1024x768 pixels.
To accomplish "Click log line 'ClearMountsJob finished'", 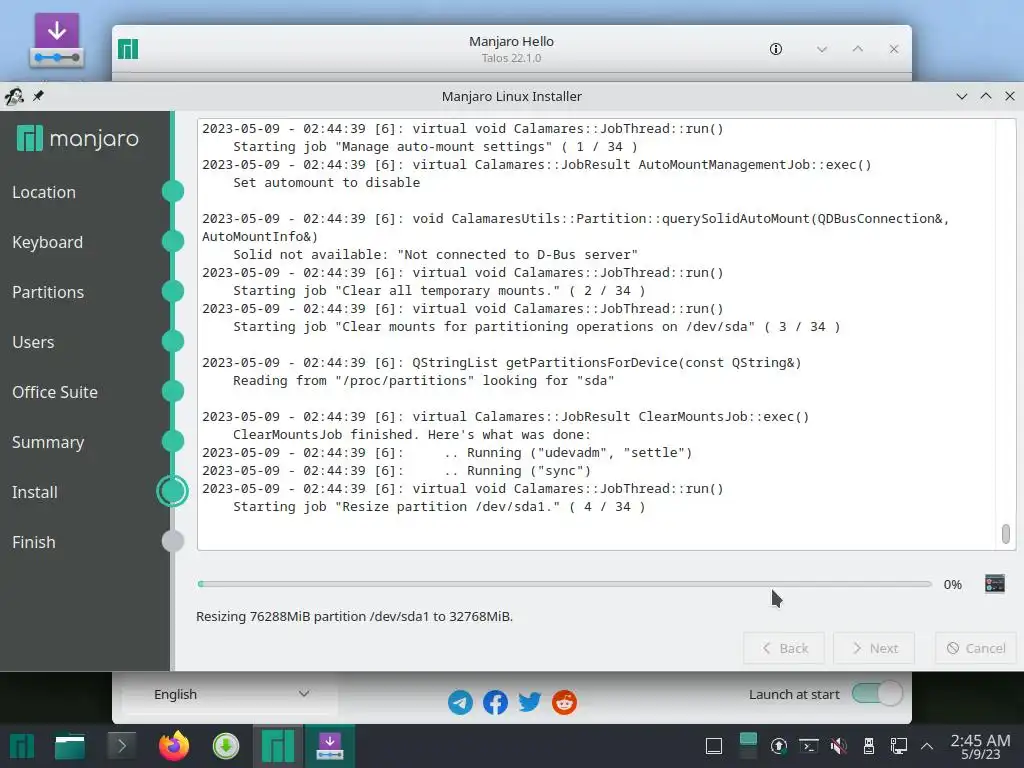I will coord(411,435).
